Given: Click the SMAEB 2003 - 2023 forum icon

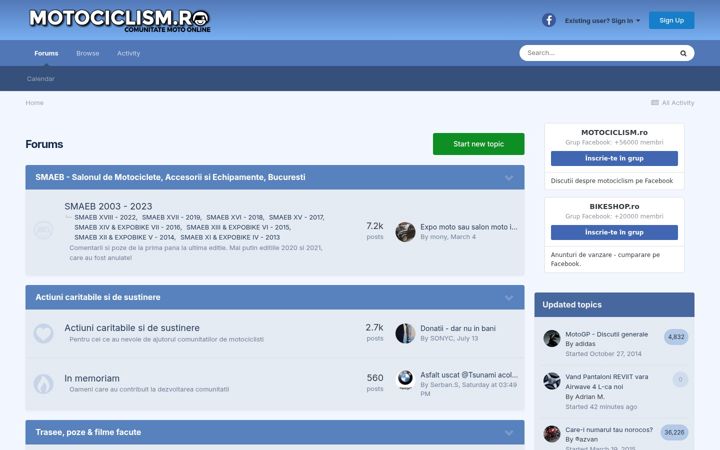Looking at the screenshot, I should pos(44,230).
